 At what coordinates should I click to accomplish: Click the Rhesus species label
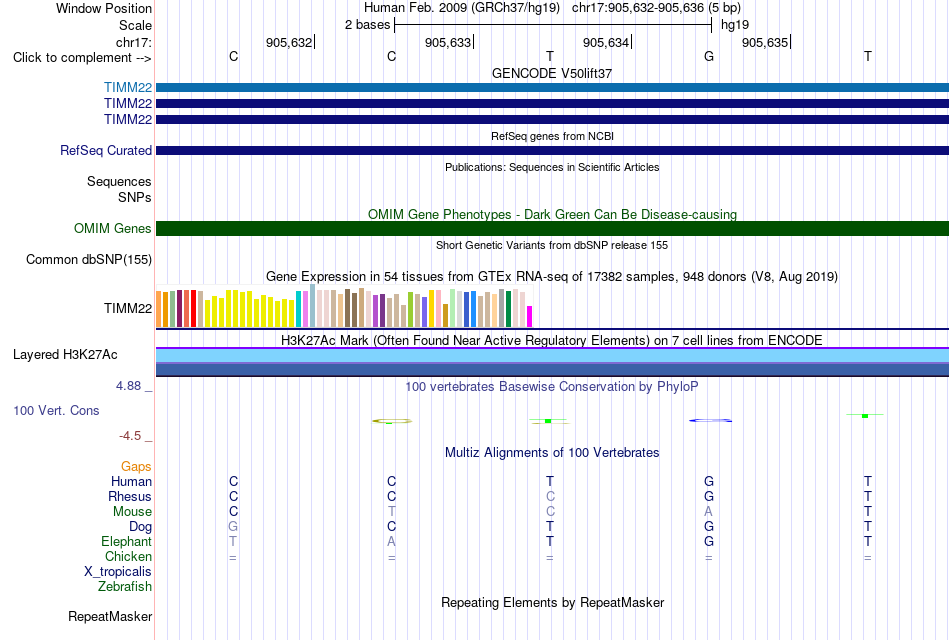pyautogui.click(x=130, y=497)
